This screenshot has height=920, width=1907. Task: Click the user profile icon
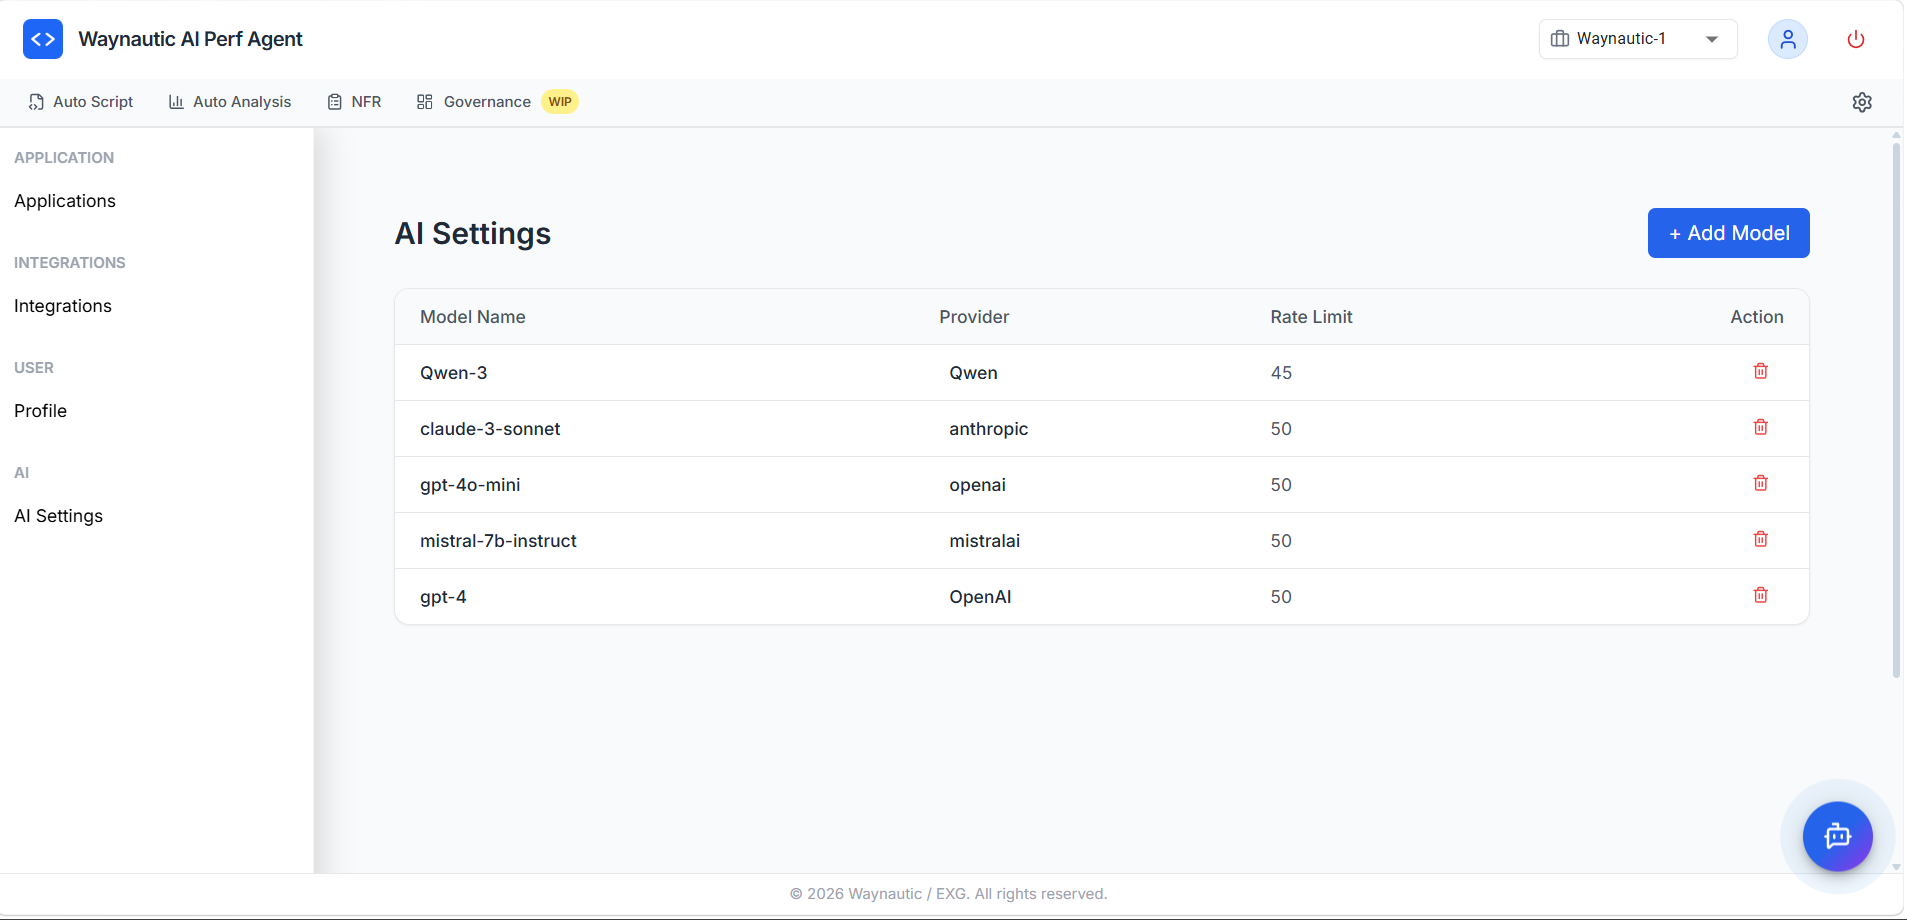[x=1787, y=39]
